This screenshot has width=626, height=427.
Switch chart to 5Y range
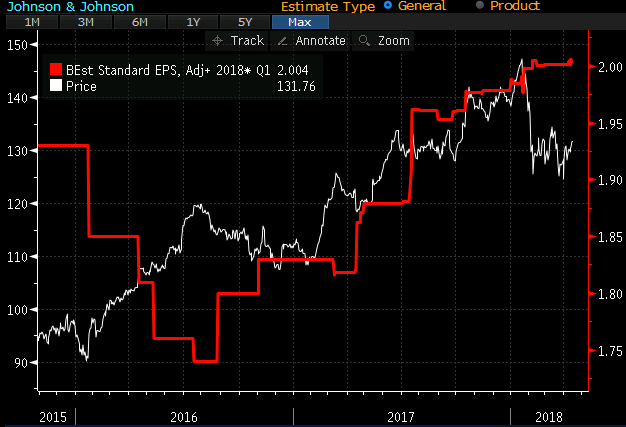click(245, 22)
